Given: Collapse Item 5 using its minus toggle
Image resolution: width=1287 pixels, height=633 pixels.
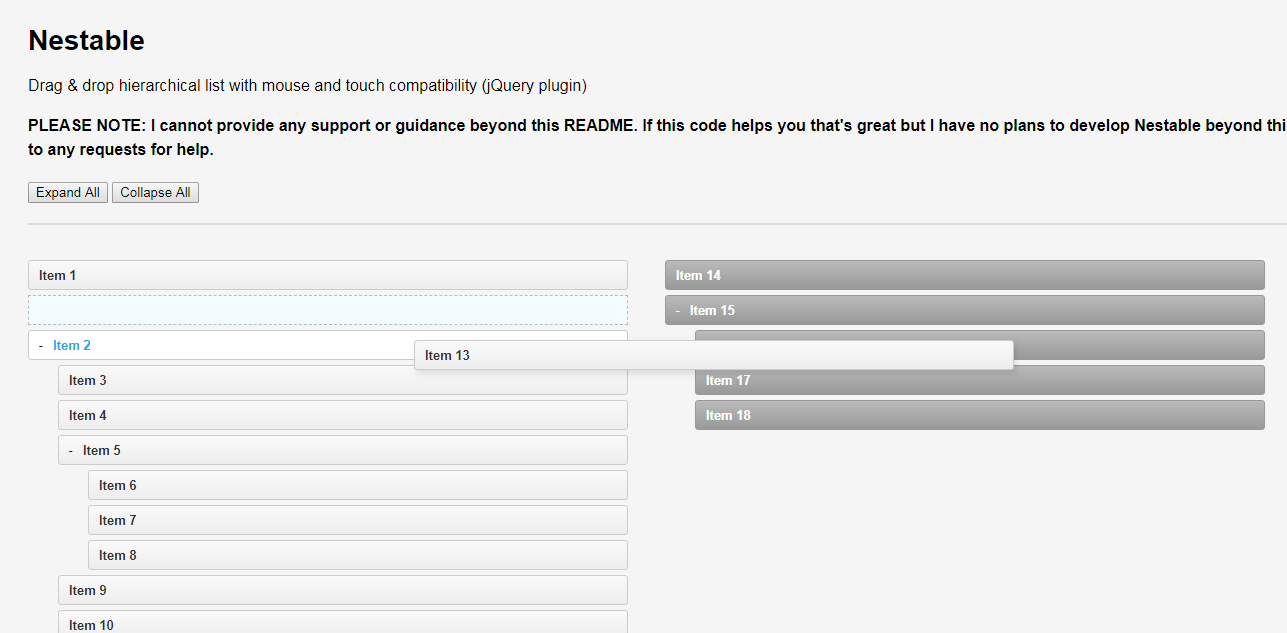Looking at the screenshot, I should tap(70, 450).
